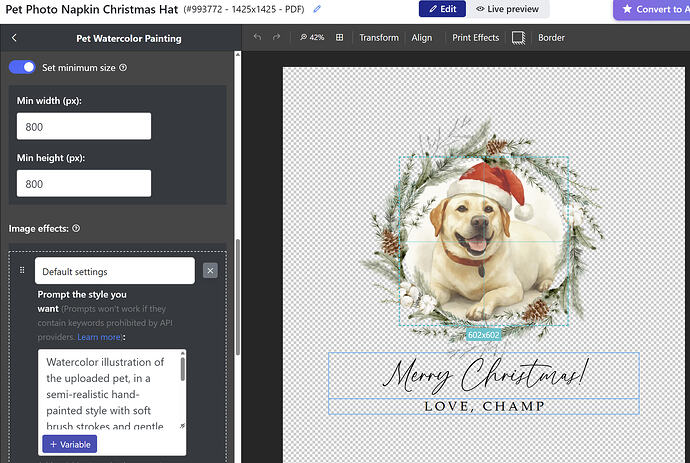690x463 pixels.
Task: Click the Pet Photo Napkin Christmas Hat title
Action: point(92,9)
